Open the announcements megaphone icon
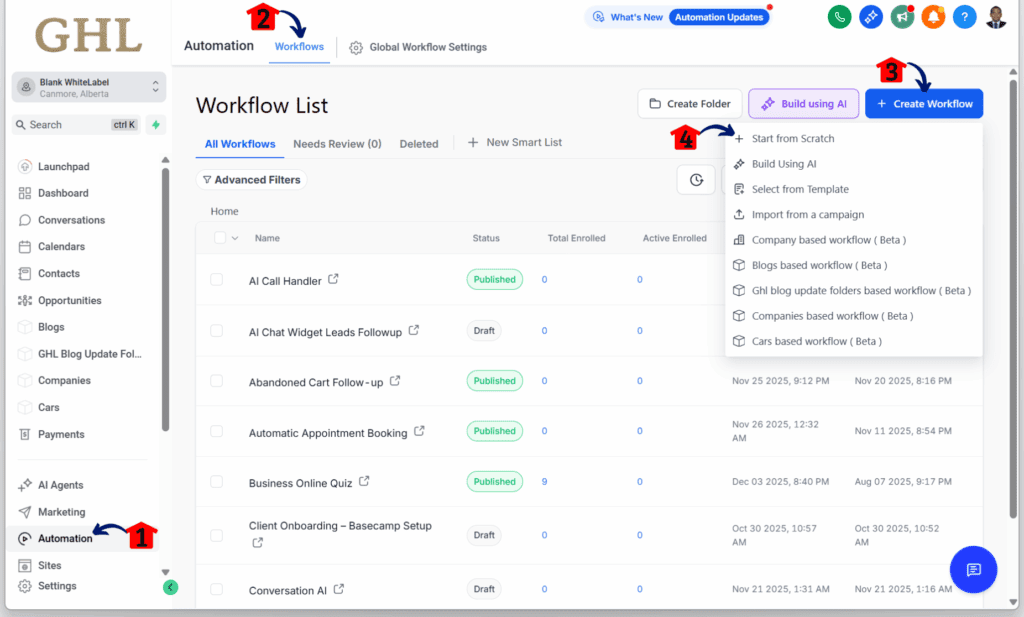Image resolution: width=1024 pixels, height=617 pixels. (902, 17)
